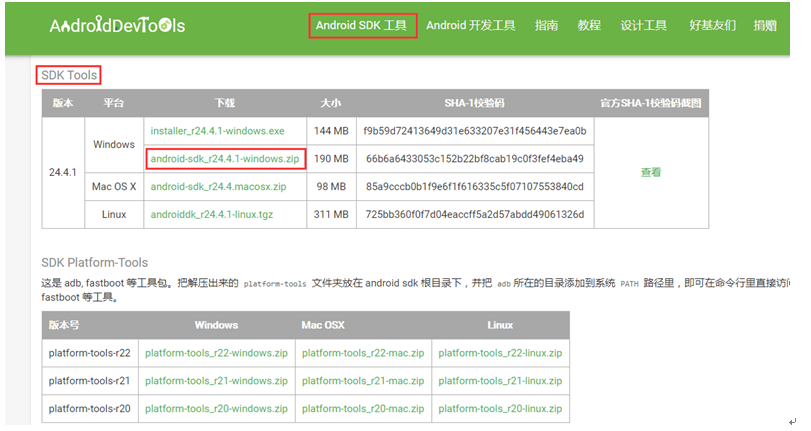Click the SHA-1校验码 column header
The width and height of the screenshot is (811, 431).
pyautogui.click(x=474, y=103)
